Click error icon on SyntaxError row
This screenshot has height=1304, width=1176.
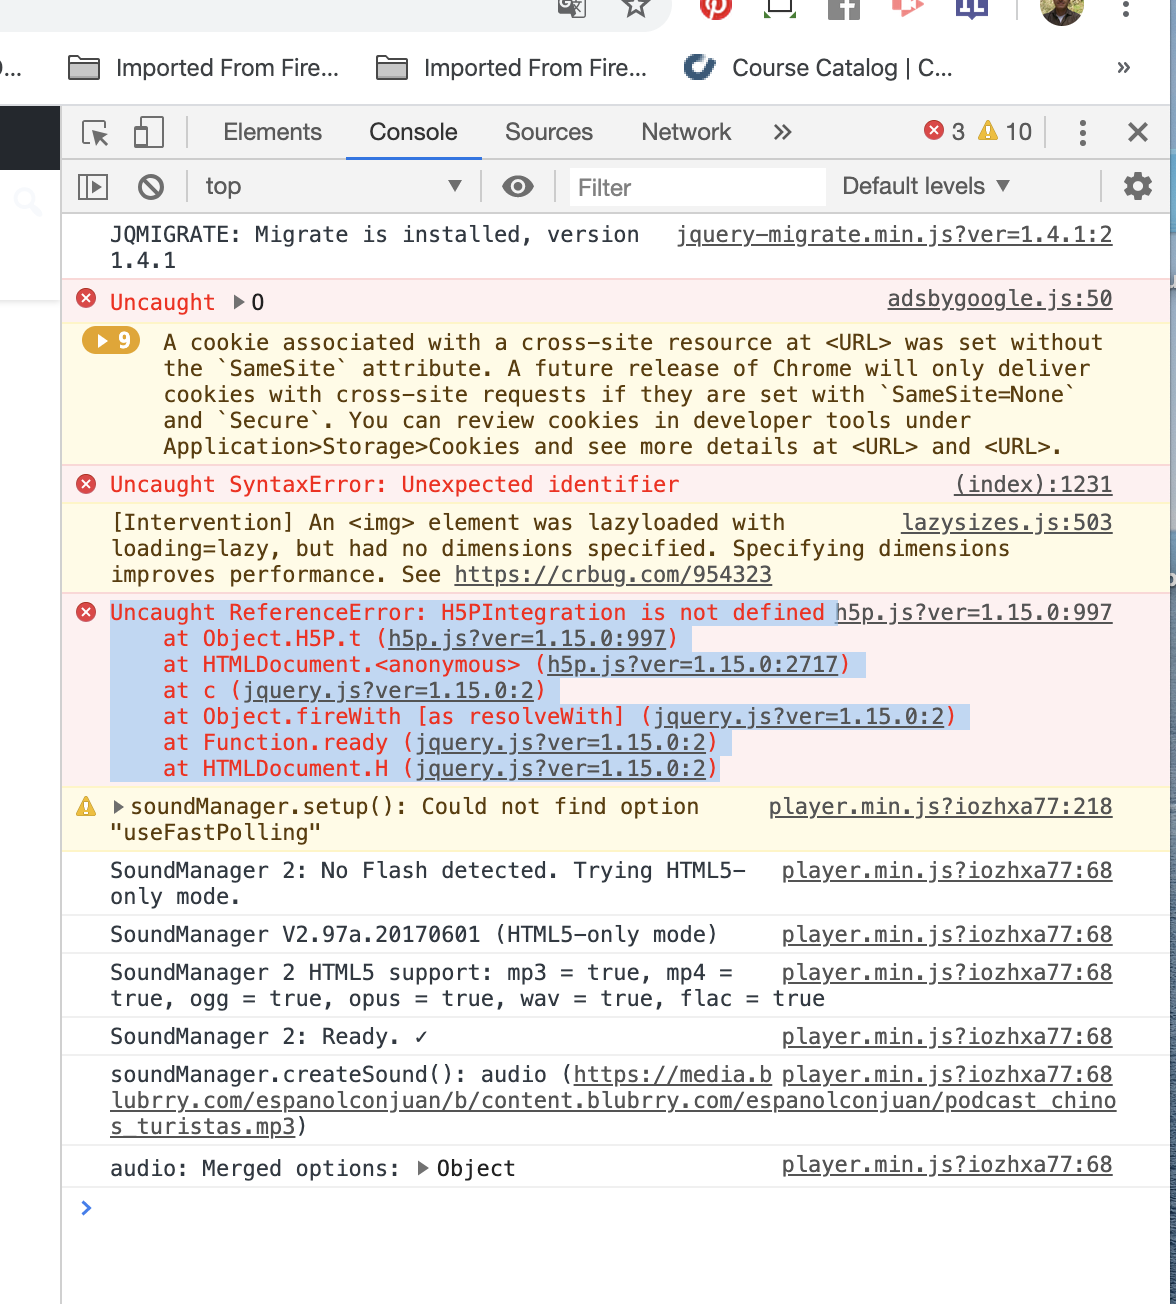point(87,484)
